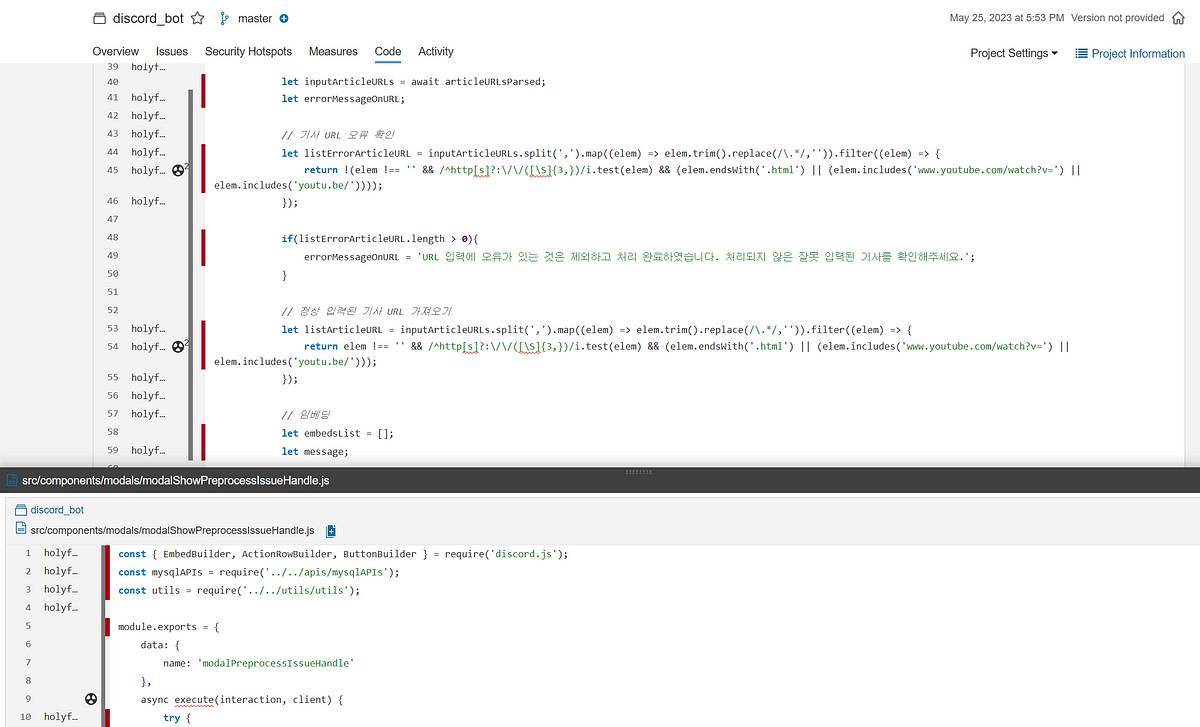
Task: Click the panel divider handle above the lower viewer
Action: click(x=638, y=471)
